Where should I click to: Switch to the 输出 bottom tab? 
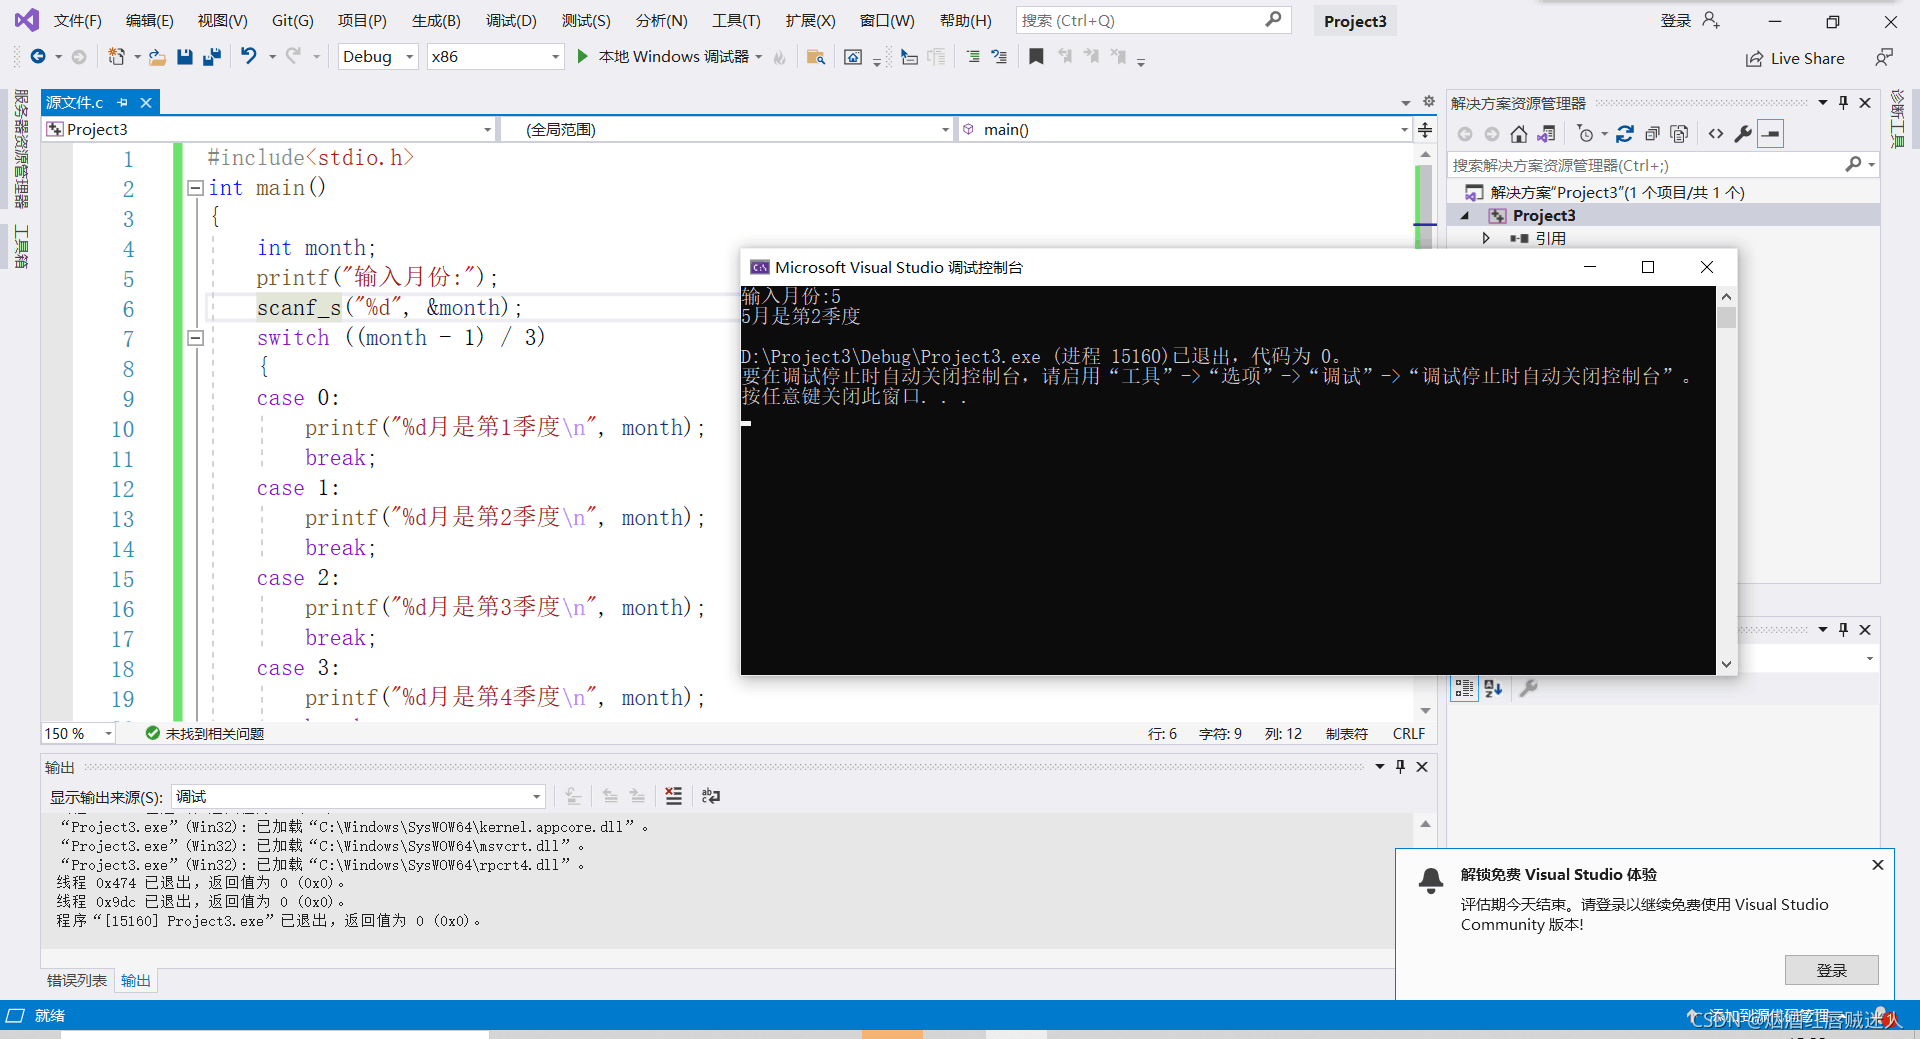point(136,980)
